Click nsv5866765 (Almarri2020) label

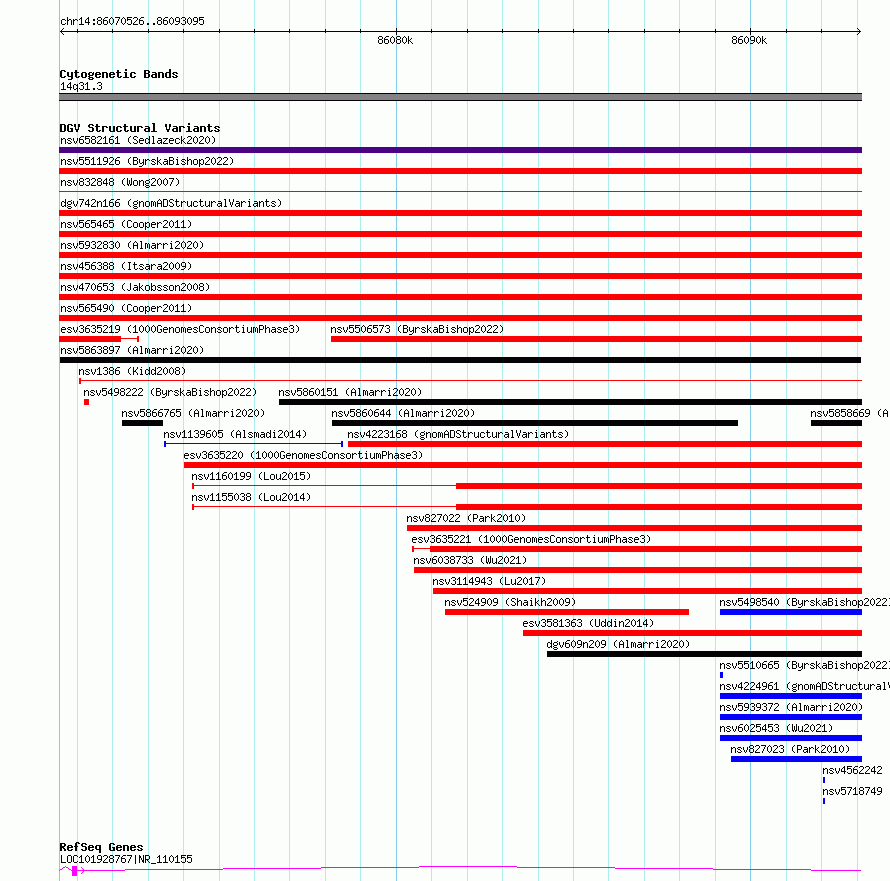pos(193,413)
